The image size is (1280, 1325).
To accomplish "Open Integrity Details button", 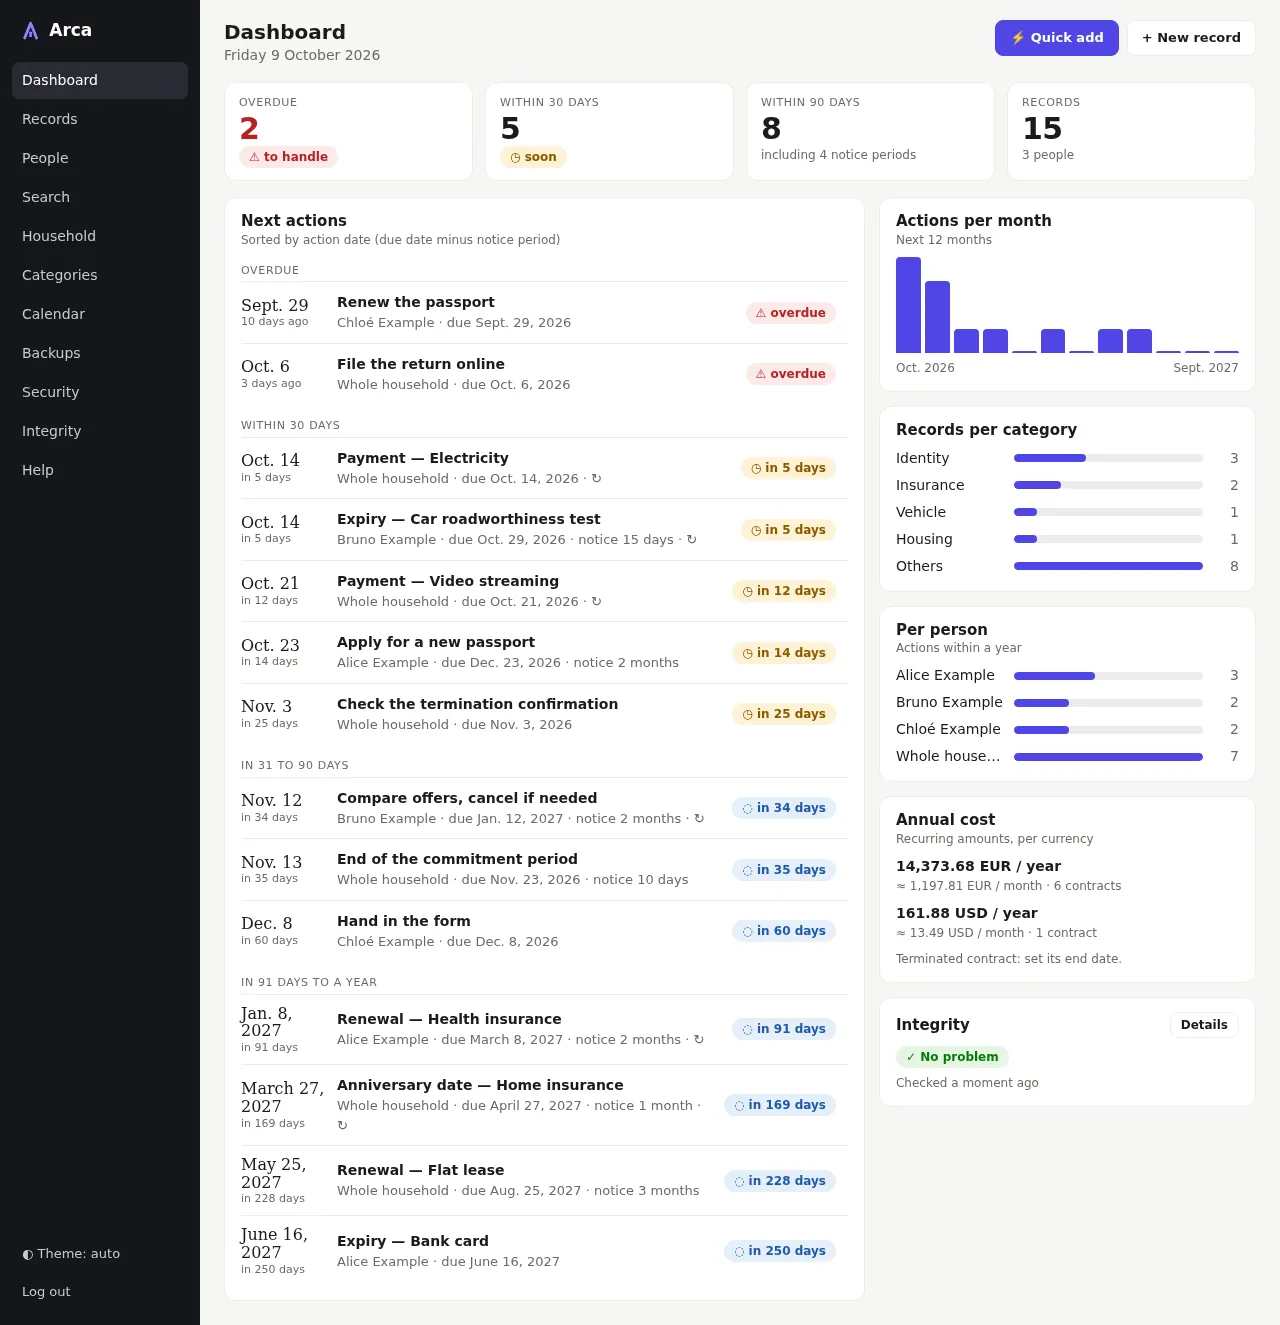I will [x=1204, y=1025].
